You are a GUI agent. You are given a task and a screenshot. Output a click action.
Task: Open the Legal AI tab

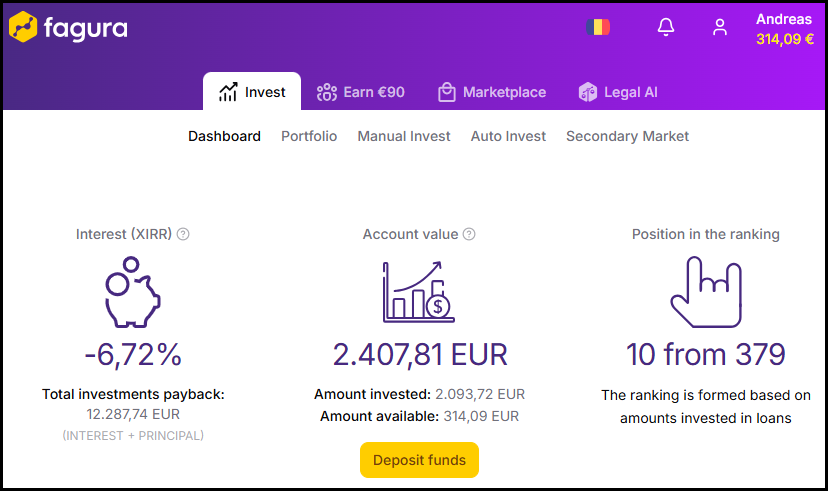(x=618, y=92)
